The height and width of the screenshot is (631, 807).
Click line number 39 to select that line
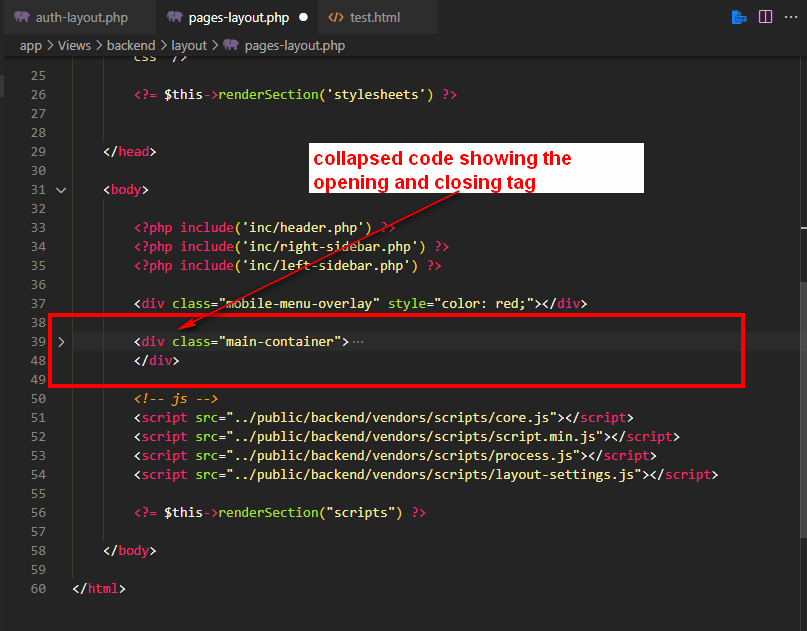click(x=37, y=341)
